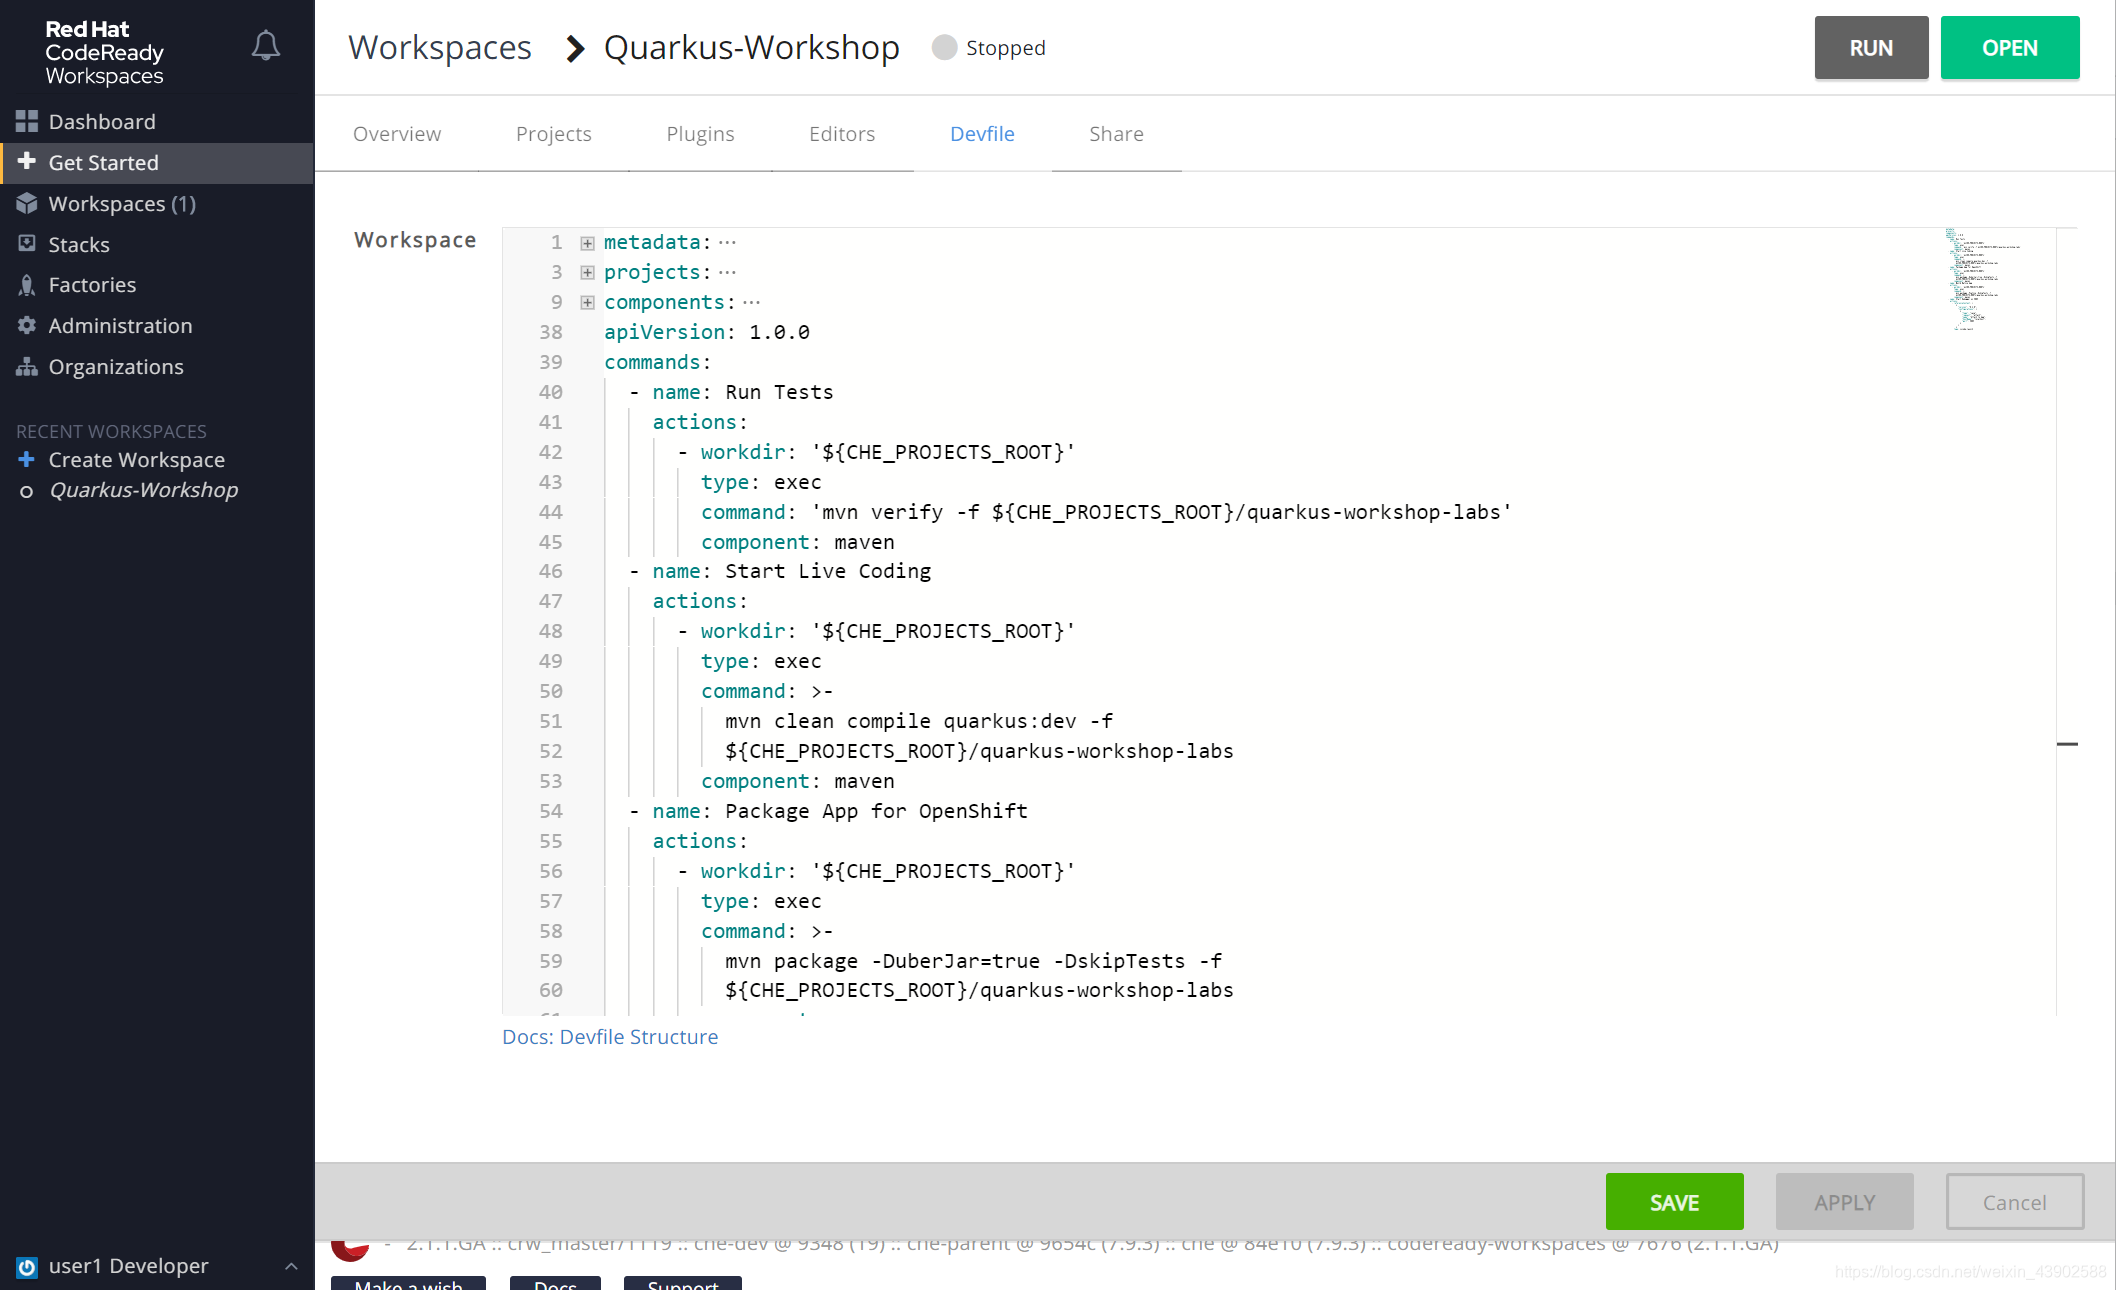Click 'Run Tests' name on line 40
2116x1290 pixels.
(x=779, y=392)
